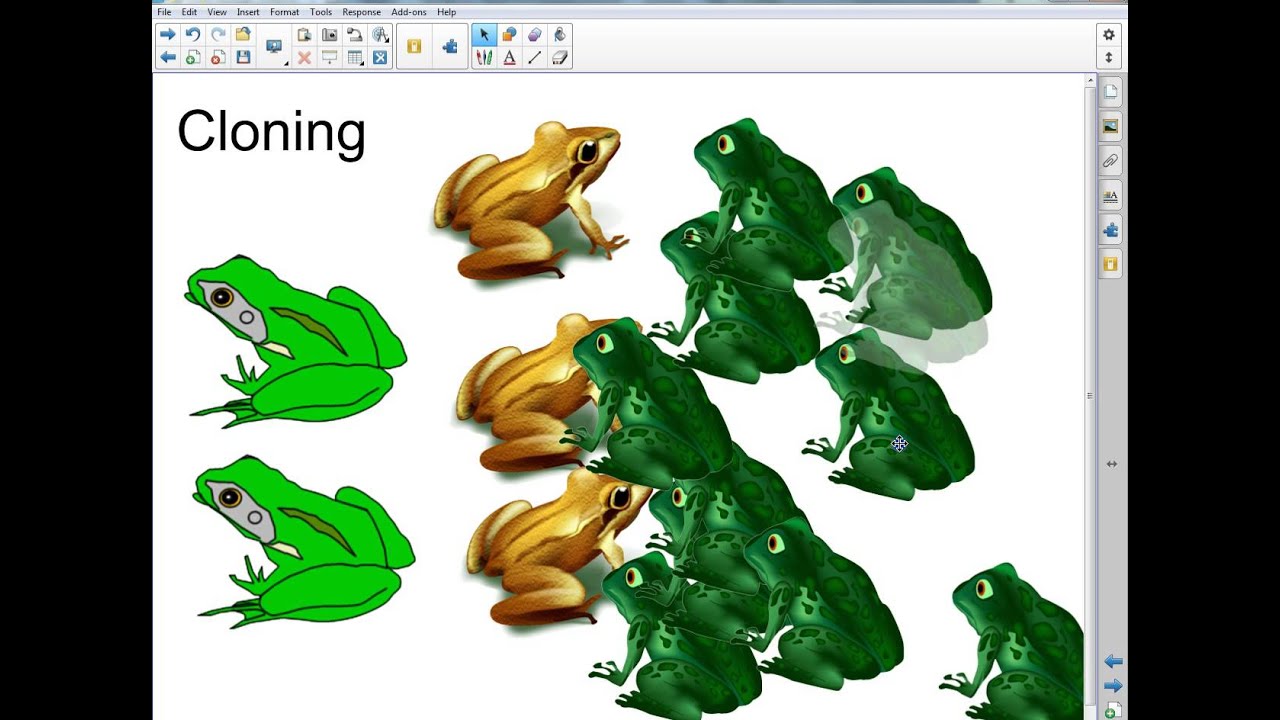Open the Page Sorter sidebar tab
The image size is (1280, 720).
(x=1110, y=92)
